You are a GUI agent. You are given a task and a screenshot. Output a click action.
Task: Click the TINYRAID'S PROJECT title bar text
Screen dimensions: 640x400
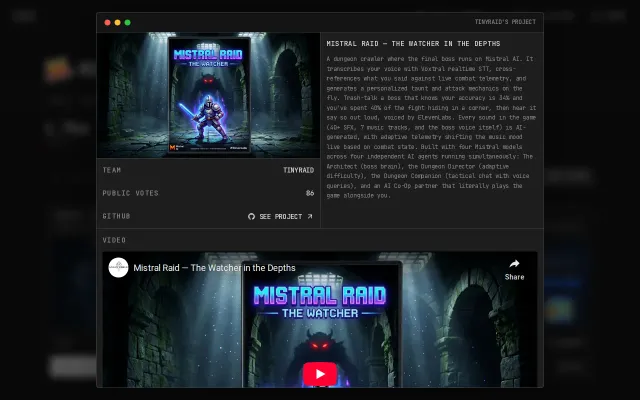tap(505, 22)
